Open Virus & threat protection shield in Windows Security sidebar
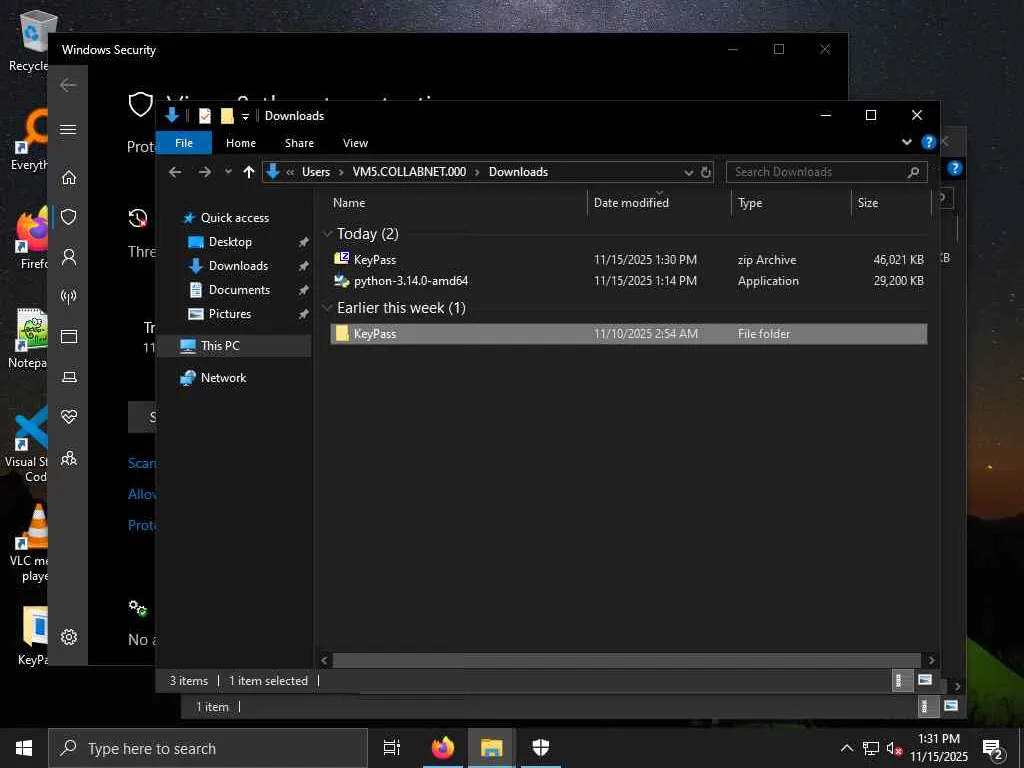1024x768 pixels. coord(69,217)
